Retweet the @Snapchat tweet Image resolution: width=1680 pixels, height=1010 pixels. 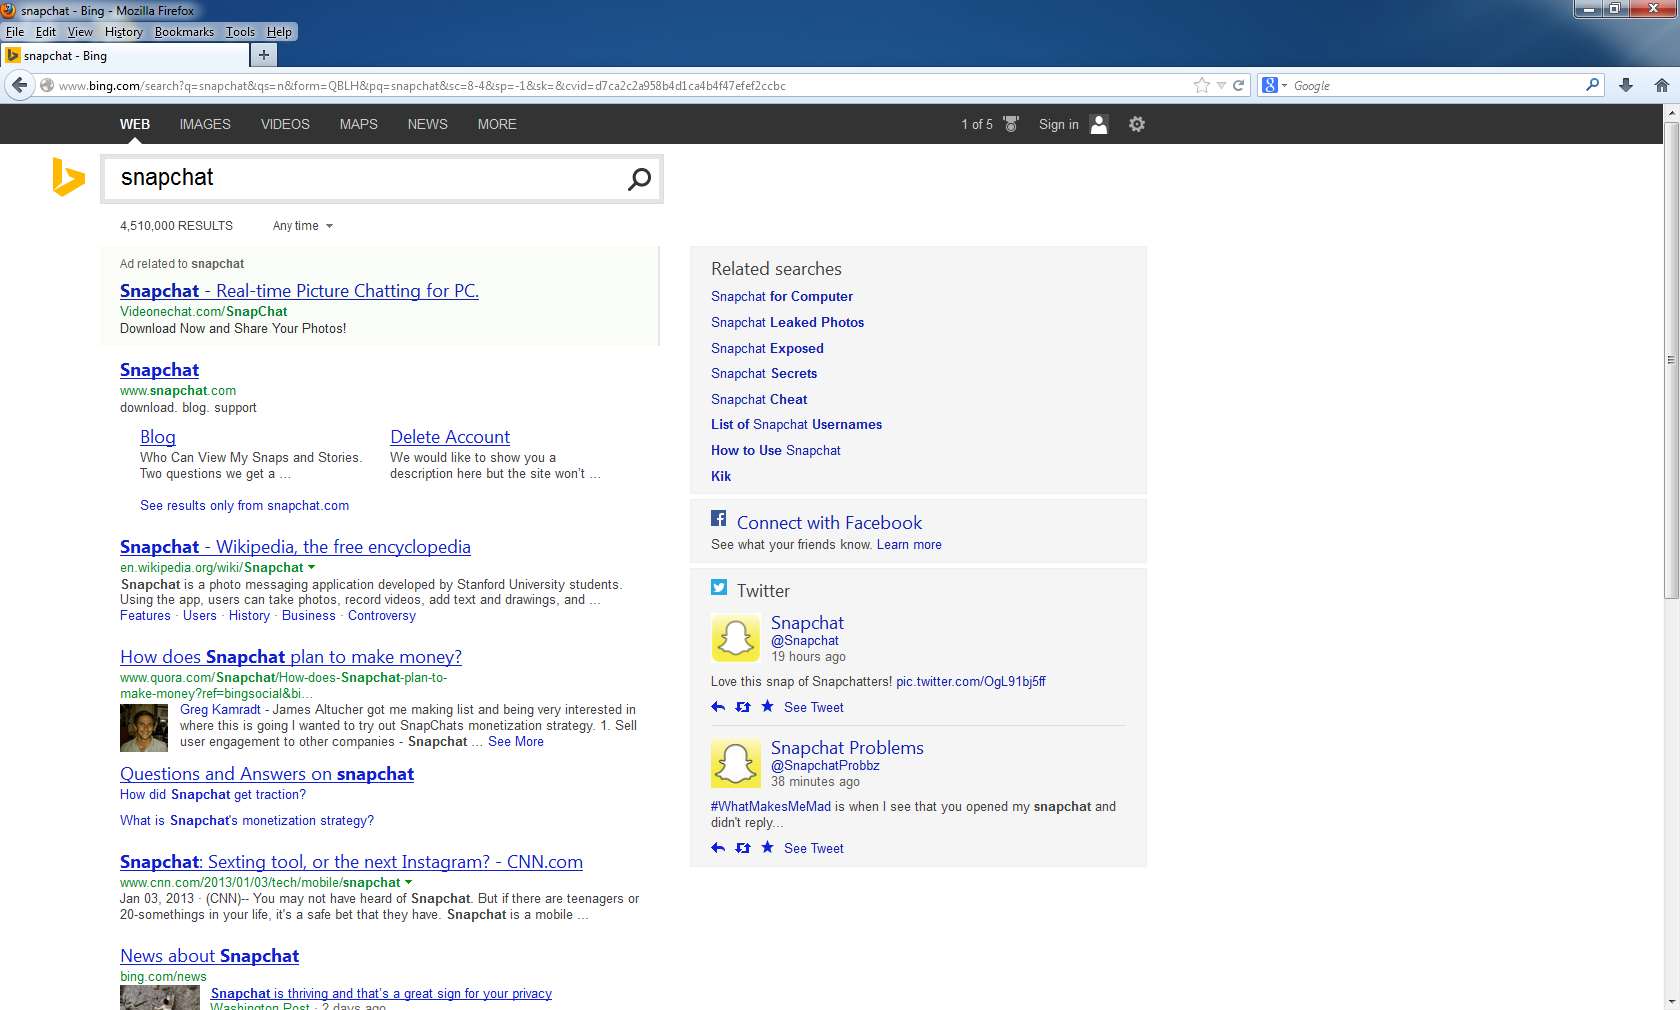point(743,707)
